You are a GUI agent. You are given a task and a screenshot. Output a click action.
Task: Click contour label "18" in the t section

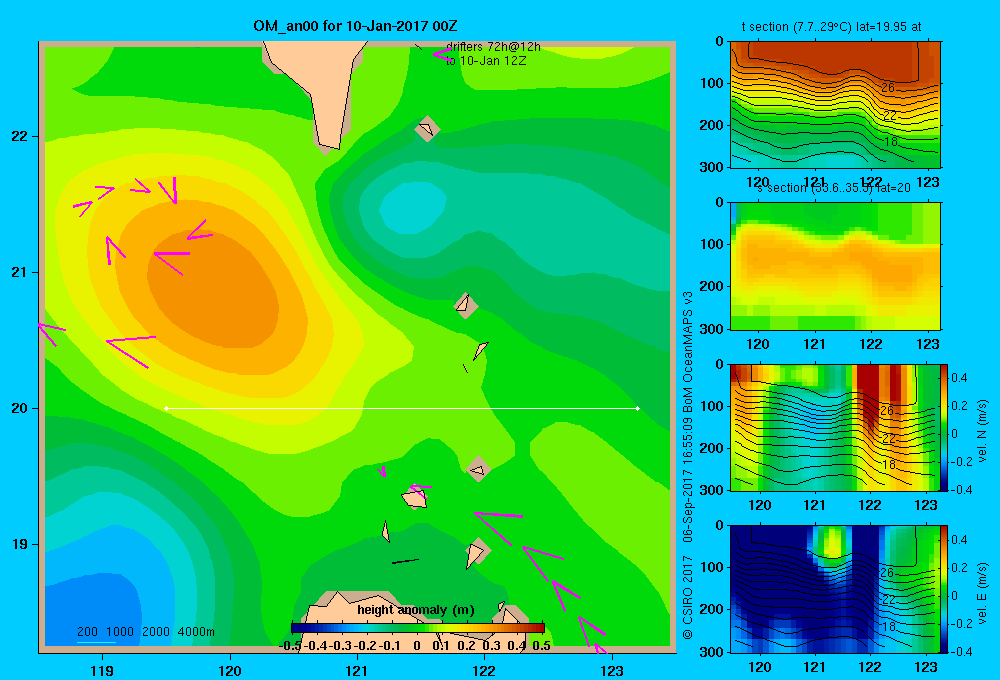(891, 142)
